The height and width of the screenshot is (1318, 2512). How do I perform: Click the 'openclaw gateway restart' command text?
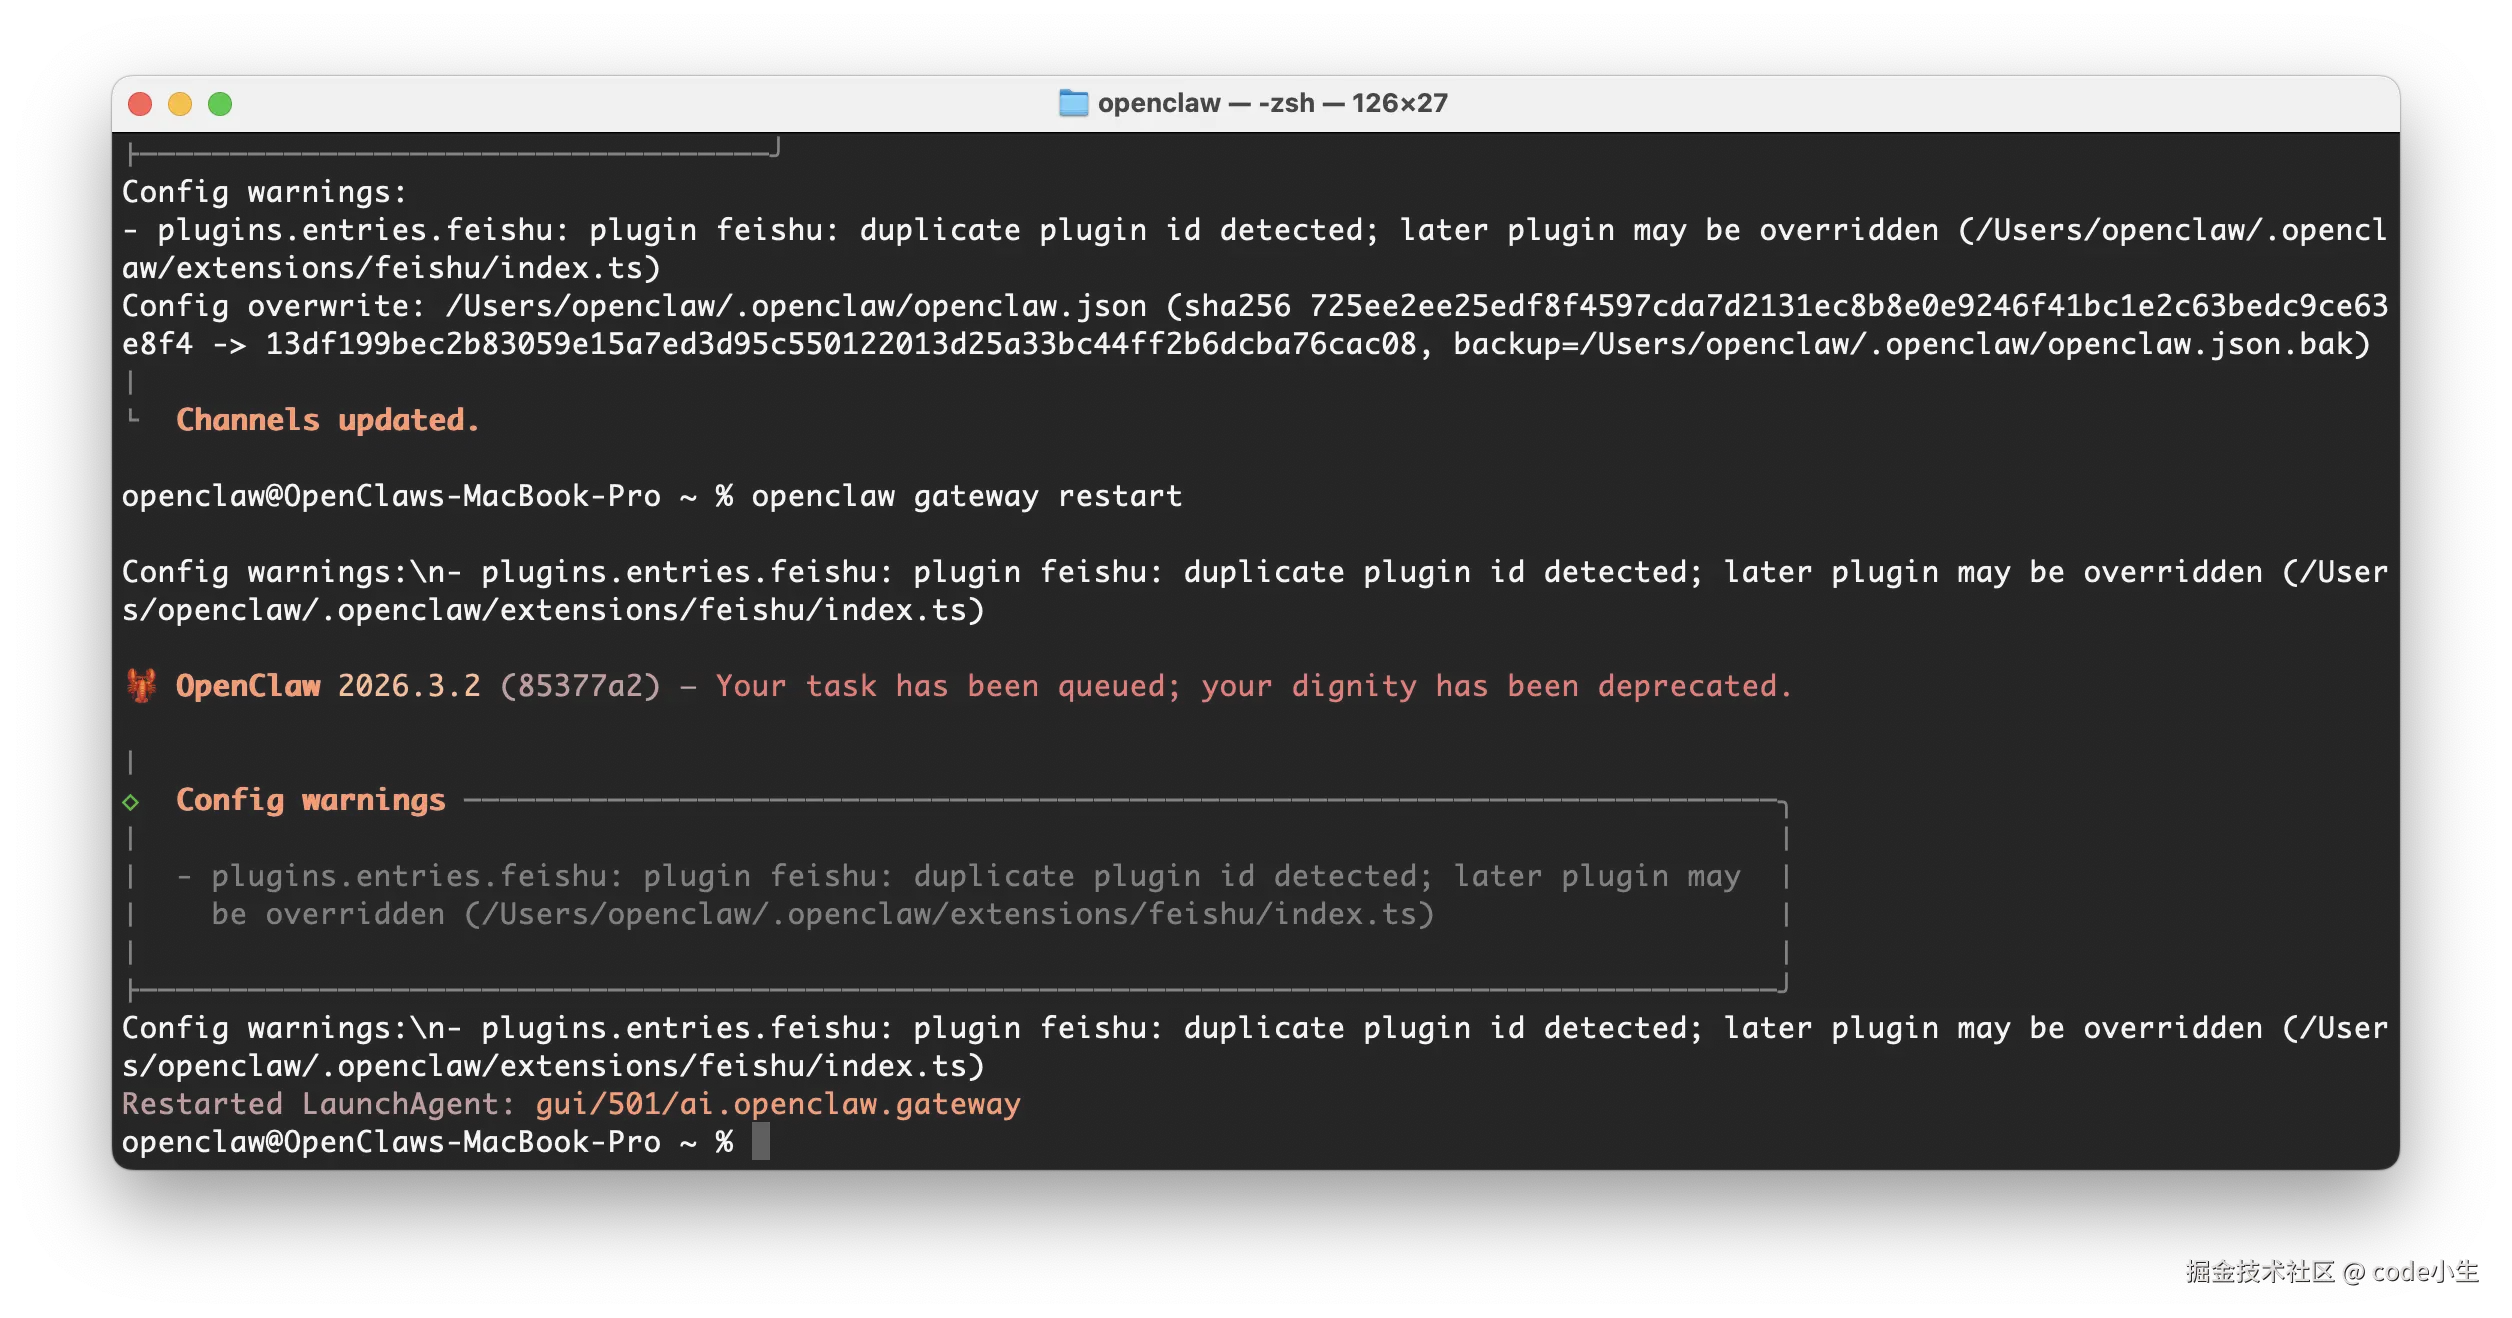point(966,496)
